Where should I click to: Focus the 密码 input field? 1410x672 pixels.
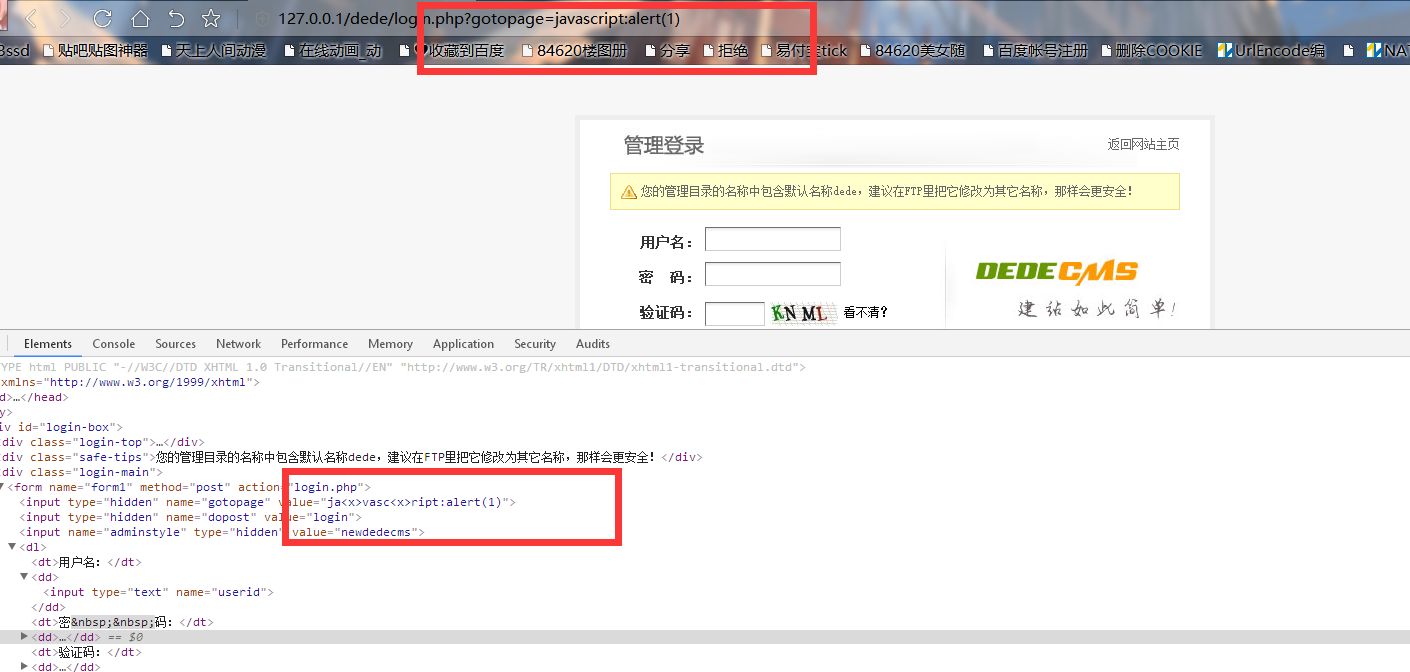tap(773, 274)
